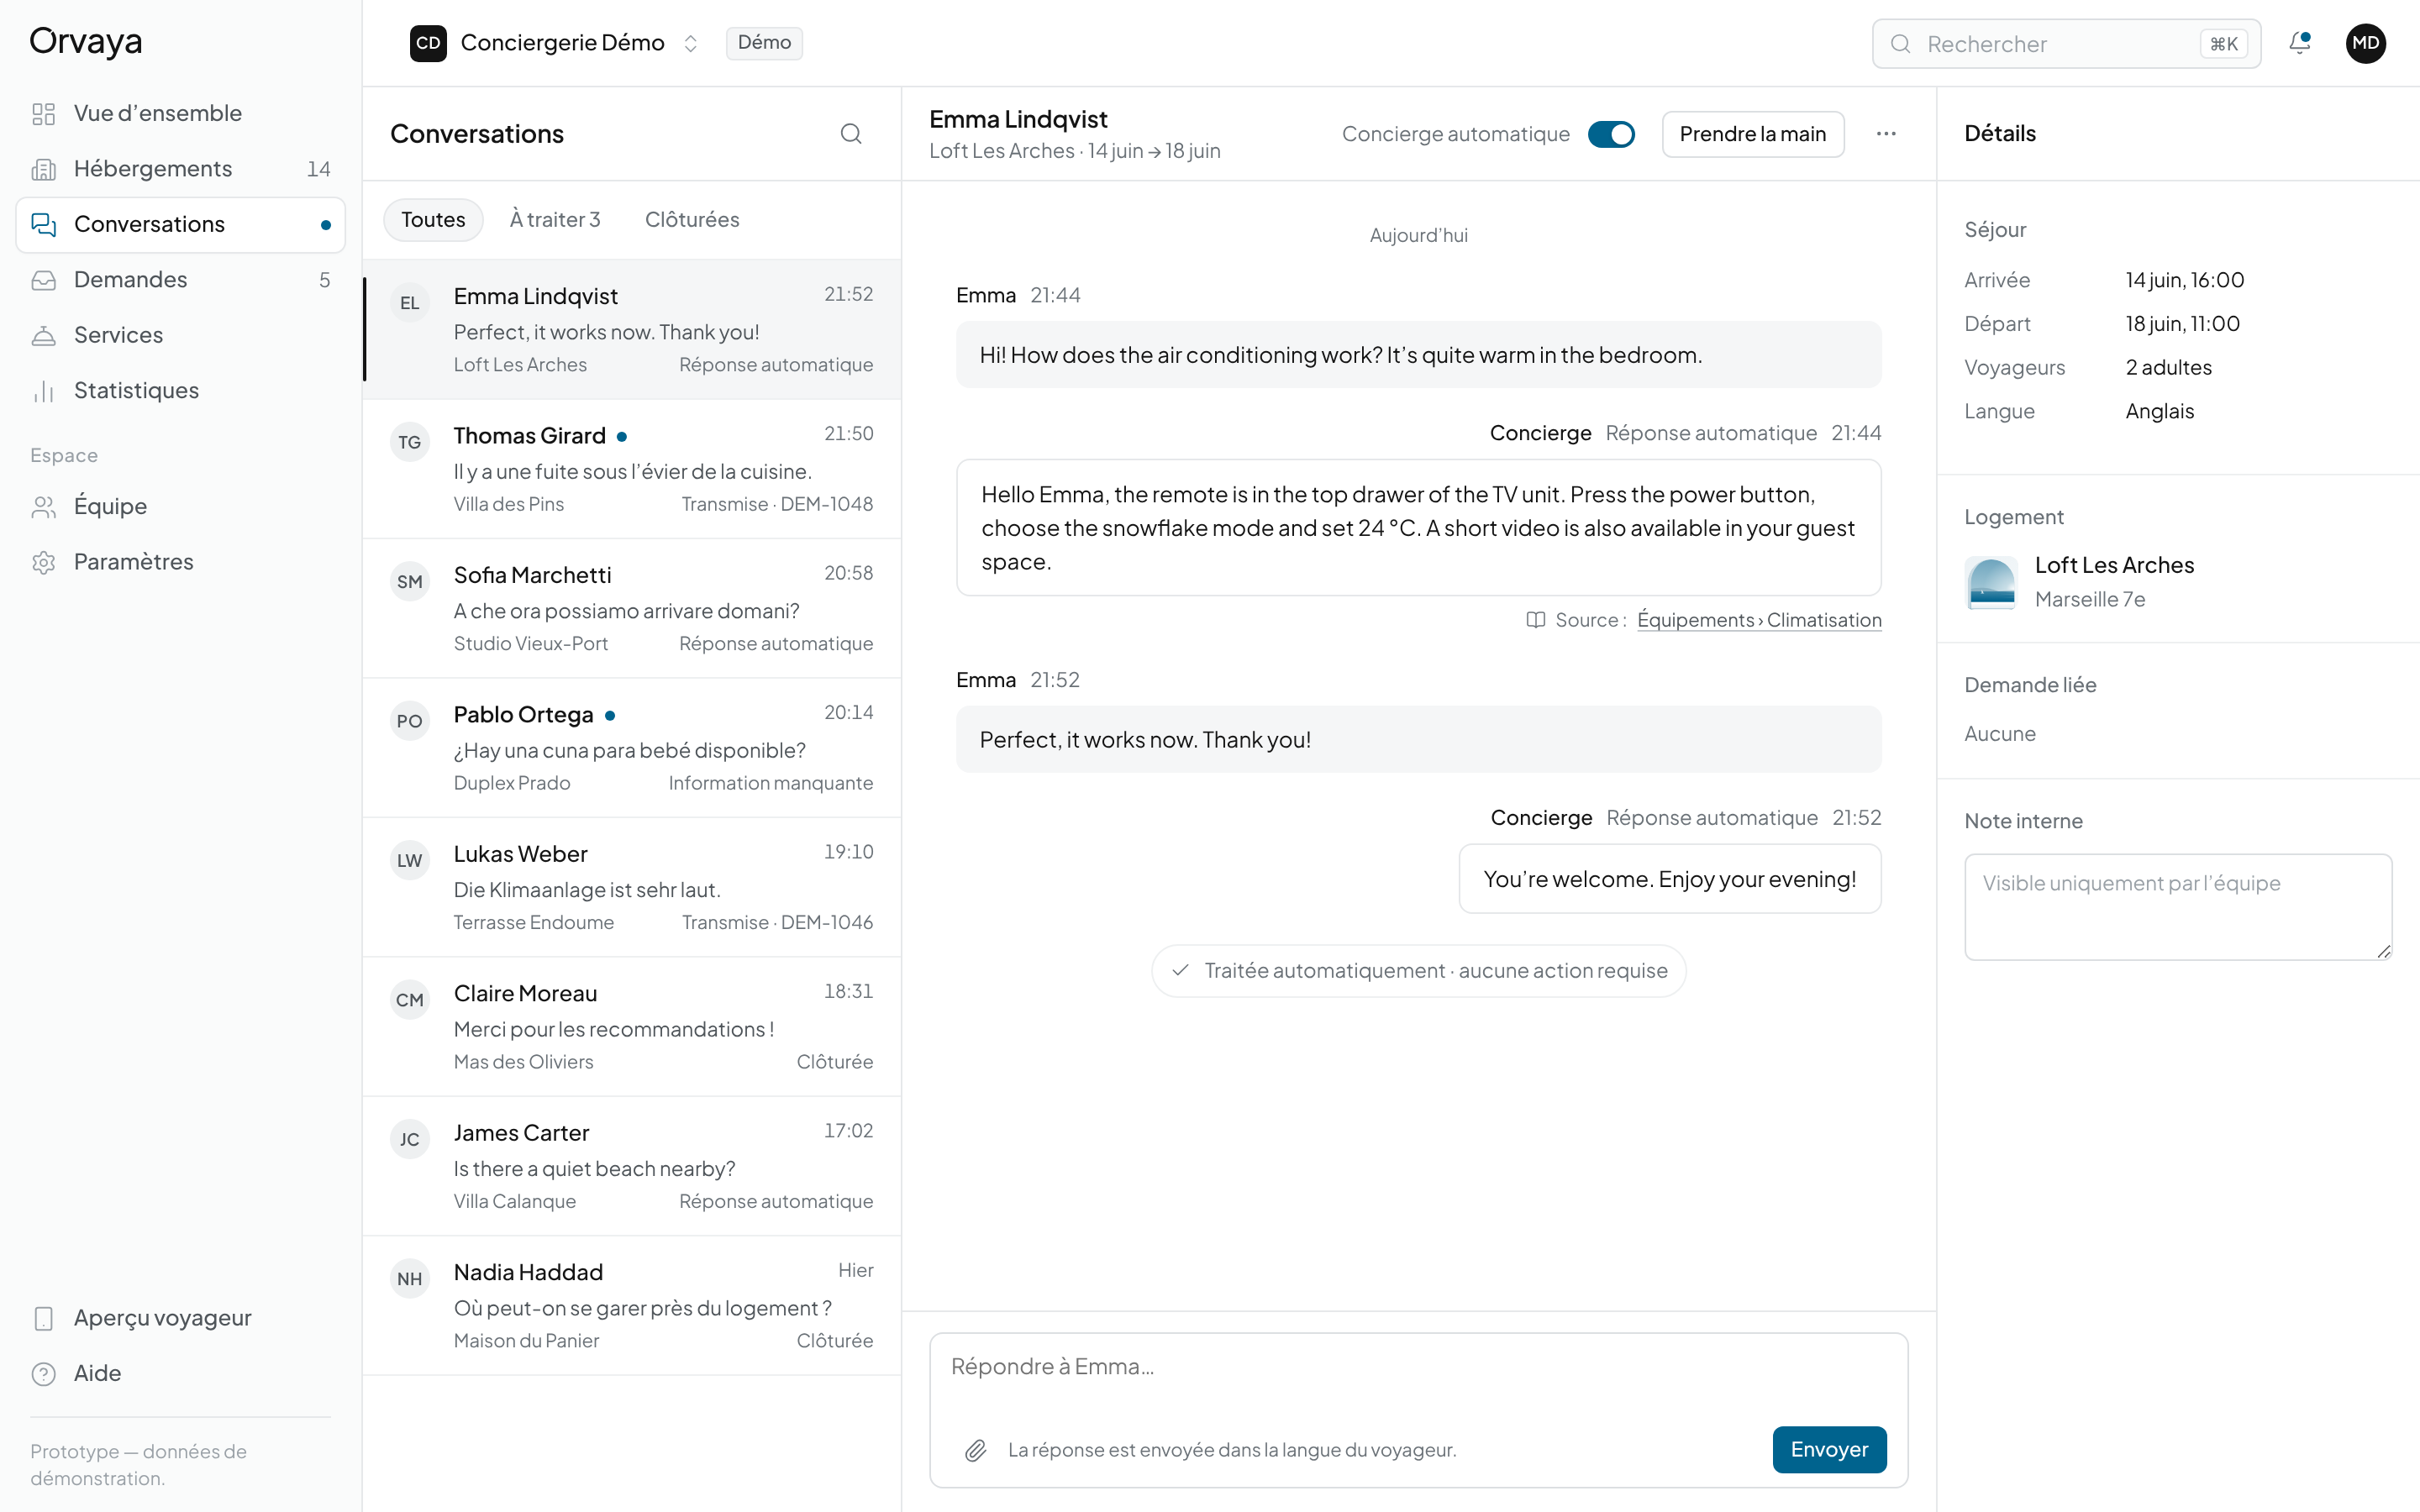The width and height of the screenshot is (2420, 1512).
Task: Open Claire Moreau's conversation
Action: 632,1027
